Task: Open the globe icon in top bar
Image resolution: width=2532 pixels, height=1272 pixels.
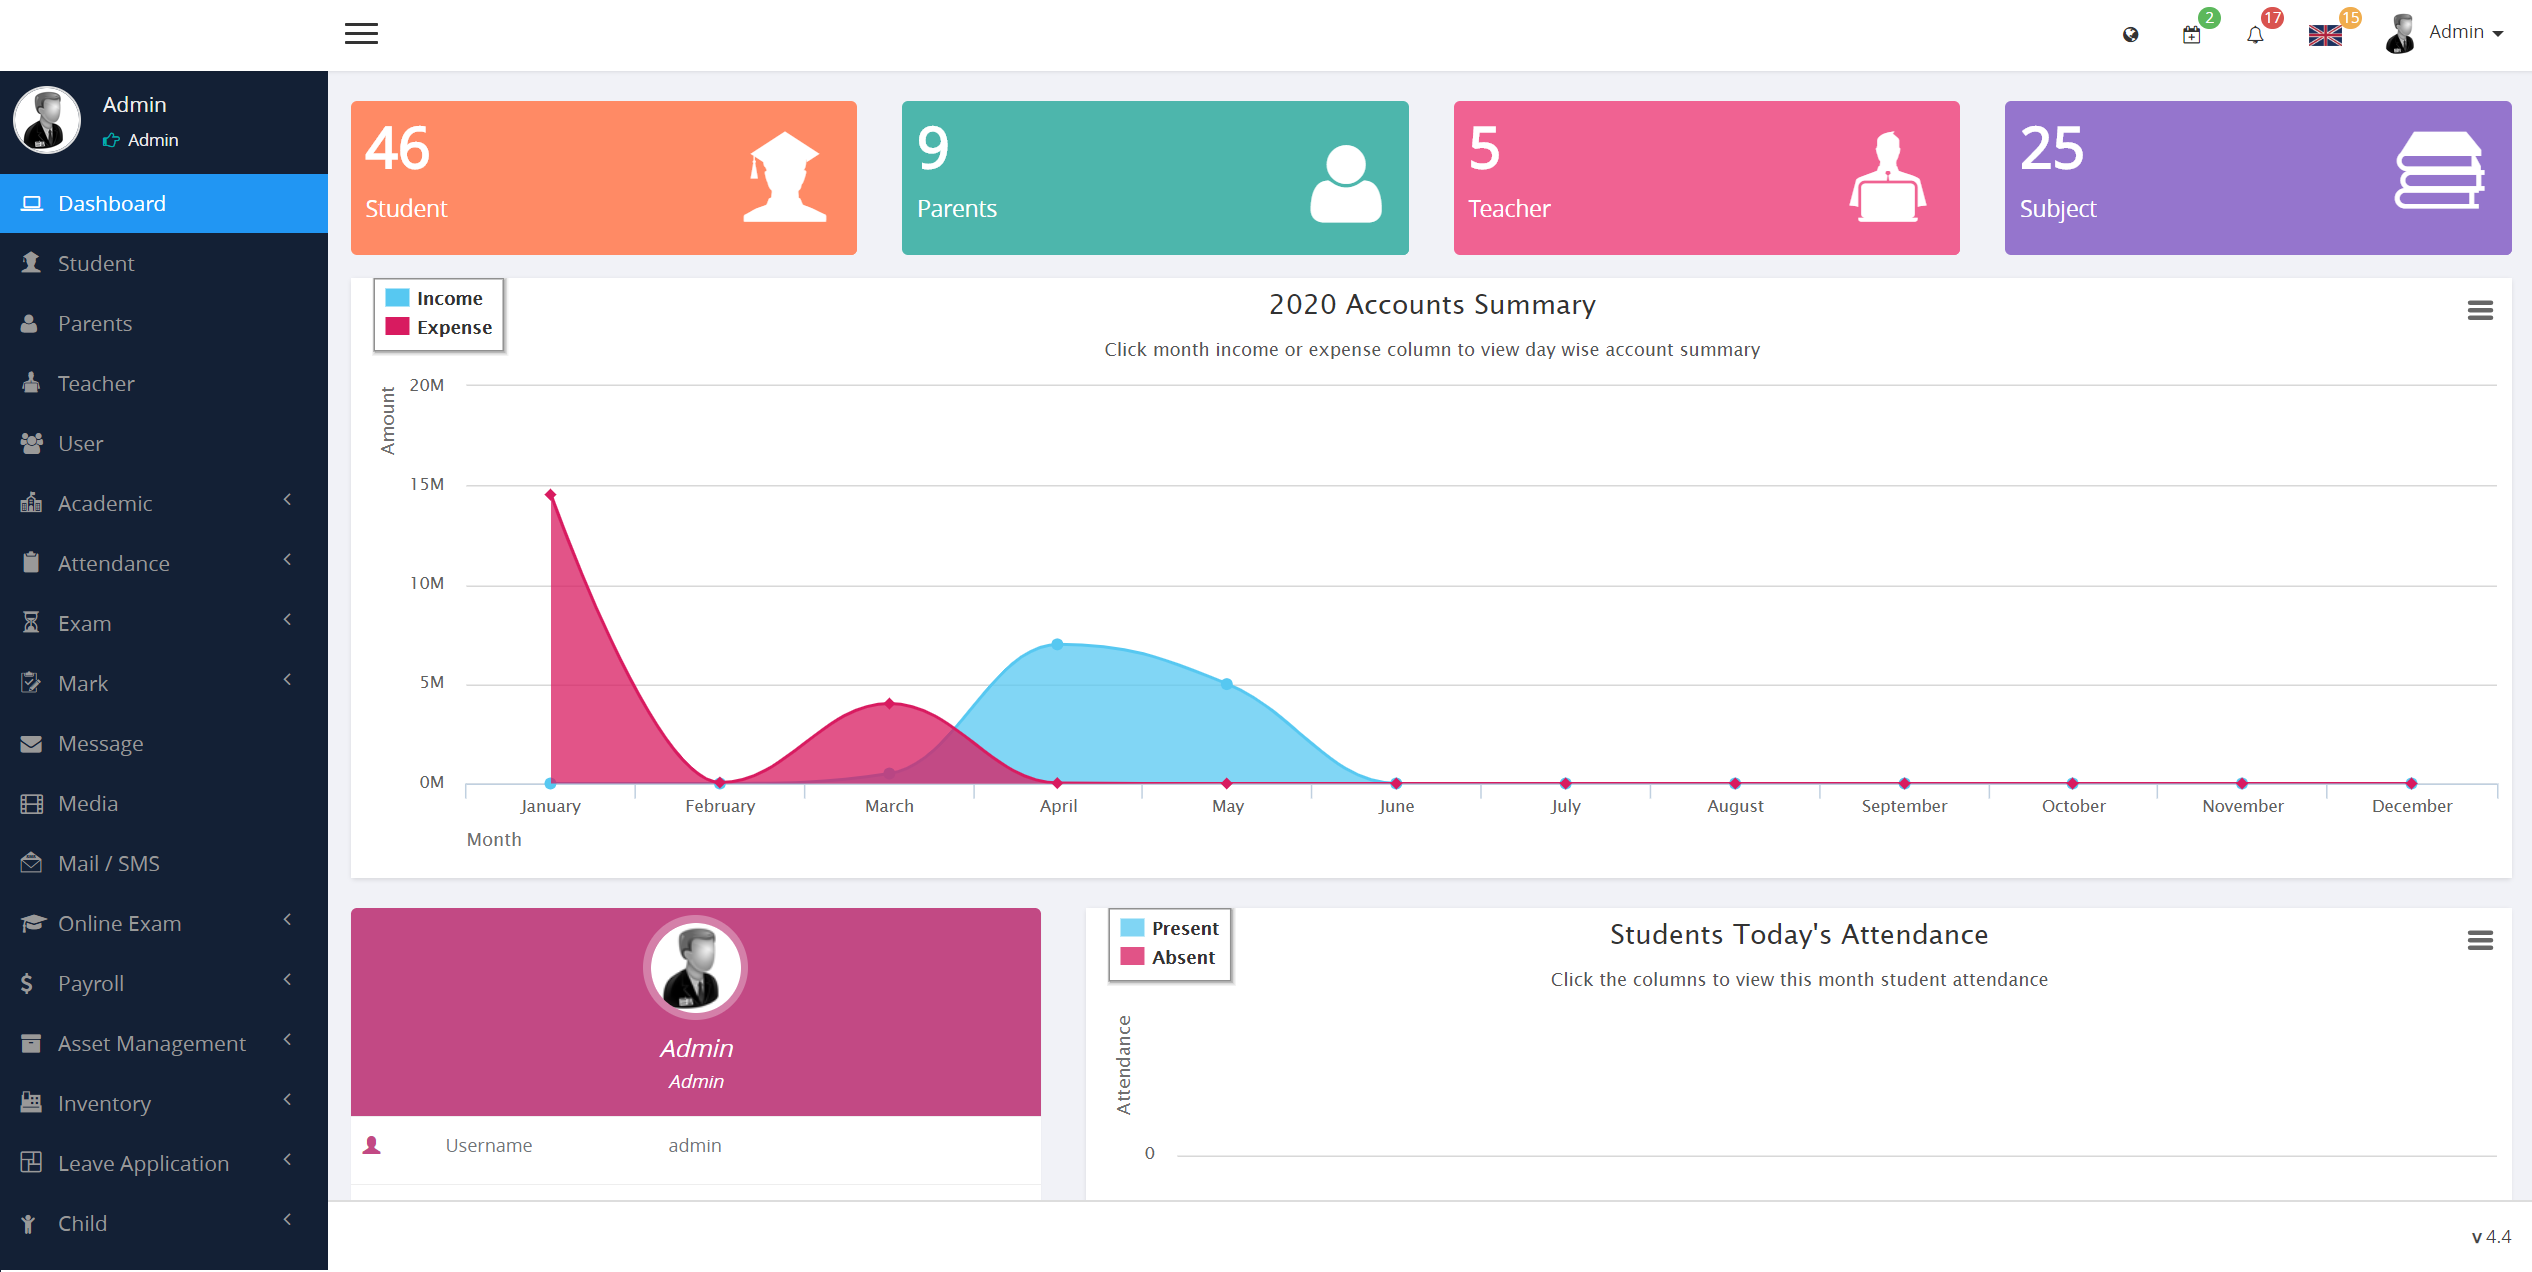Action: (2130, 35)
